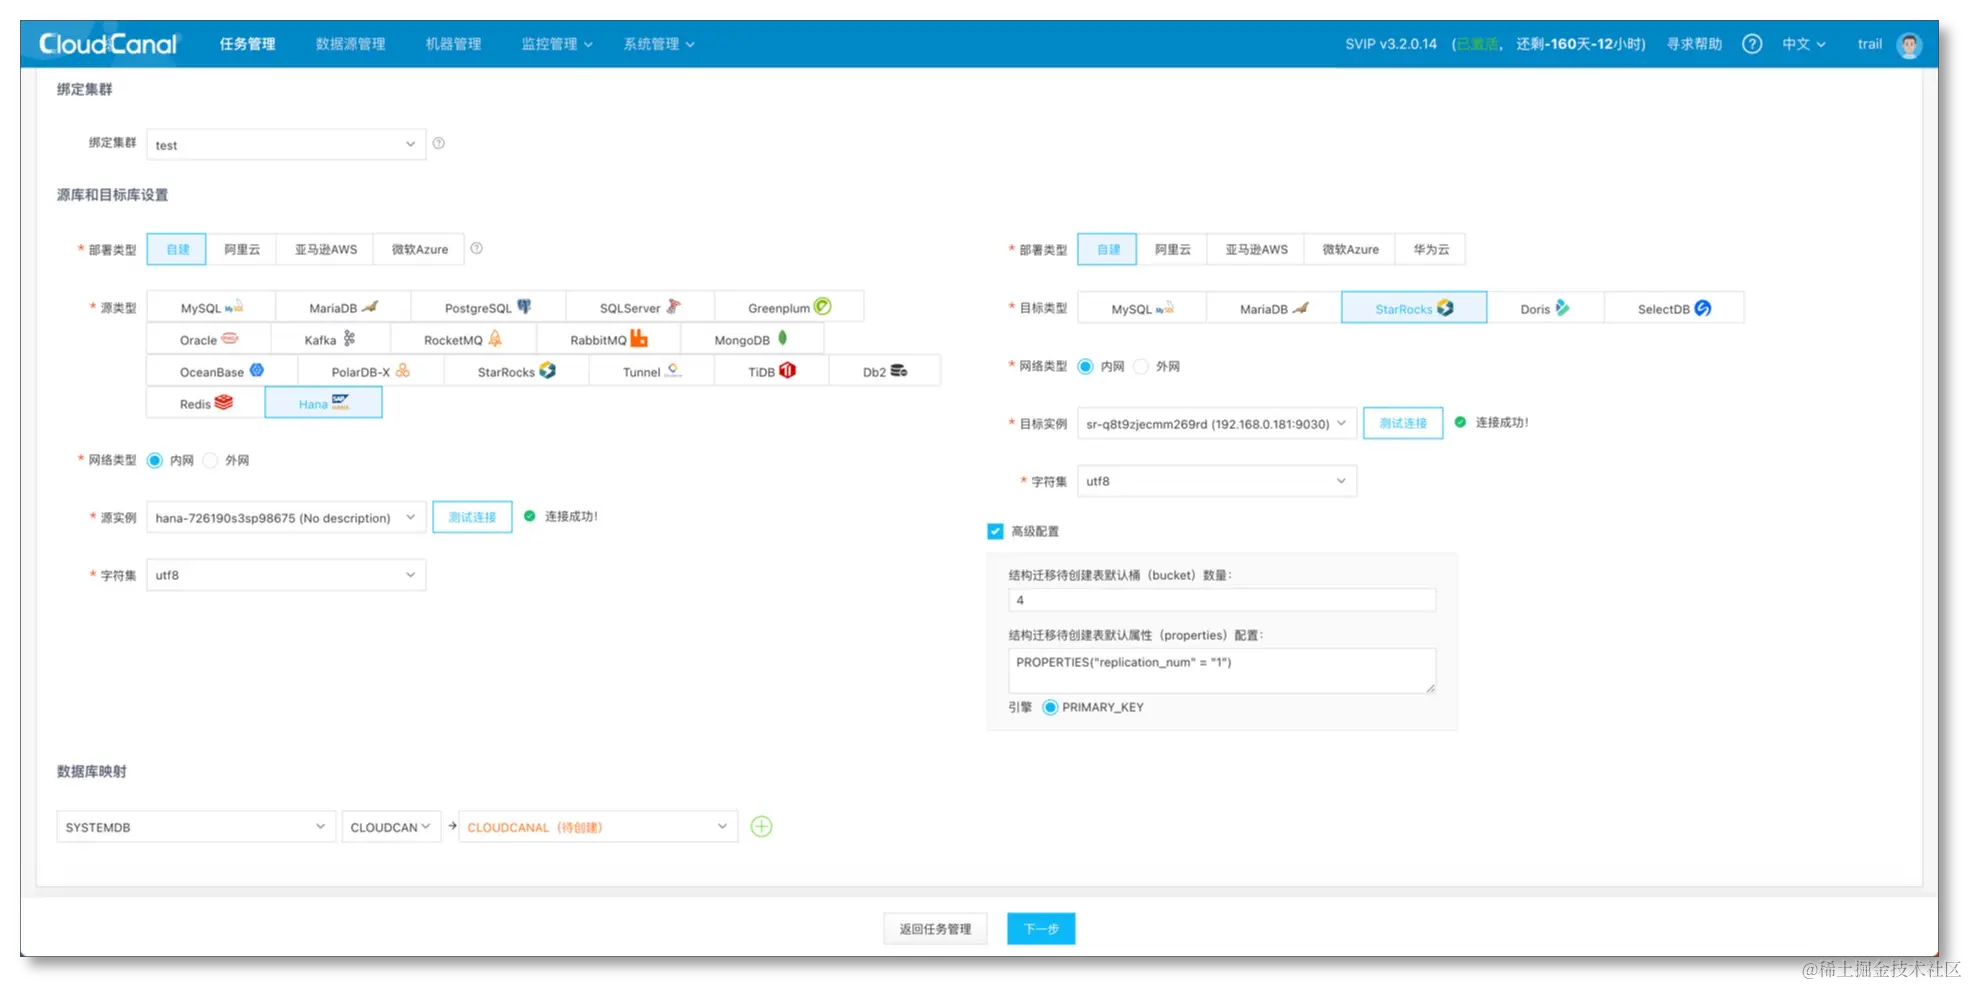Select MySQL as source type
The image size is (1968, 986).
(x=210, y=307)
